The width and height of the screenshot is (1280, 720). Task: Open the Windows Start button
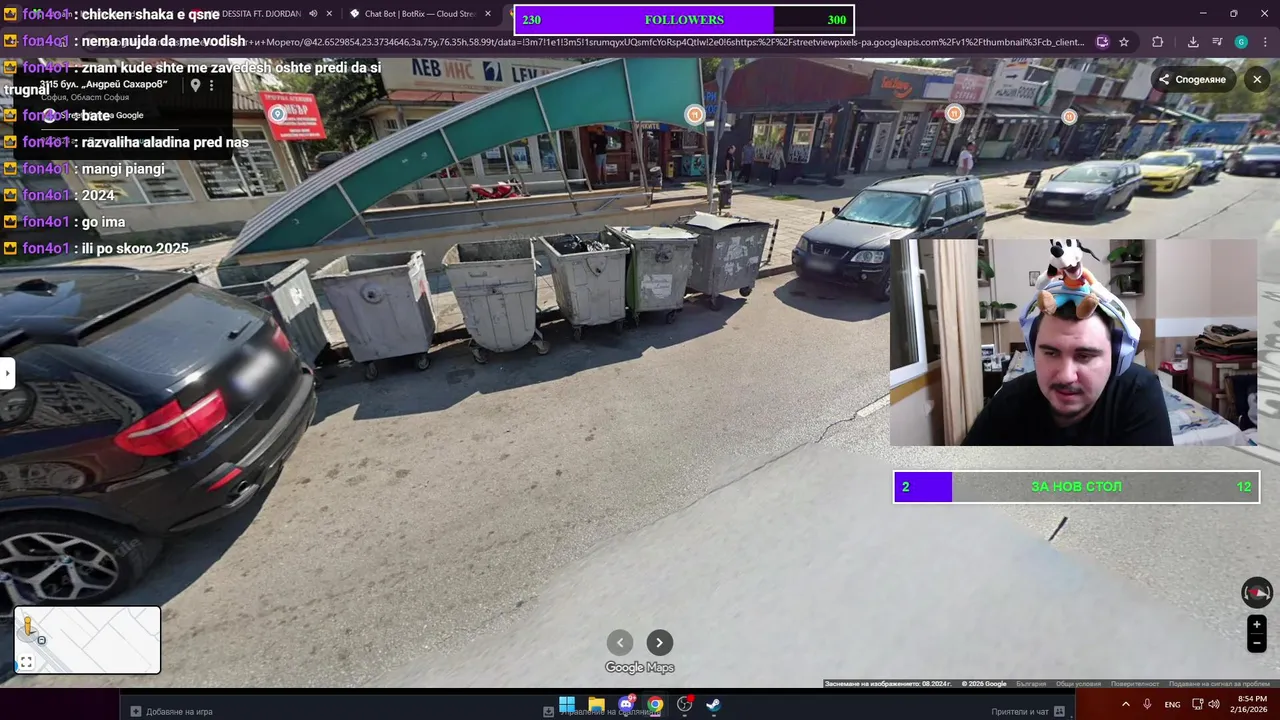pyautogui.click(x=567, y=705)
